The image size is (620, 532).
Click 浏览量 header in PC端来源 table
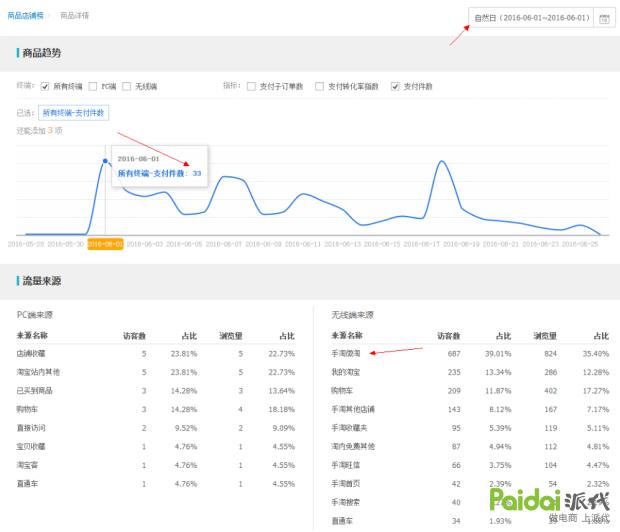coord(231,336)
